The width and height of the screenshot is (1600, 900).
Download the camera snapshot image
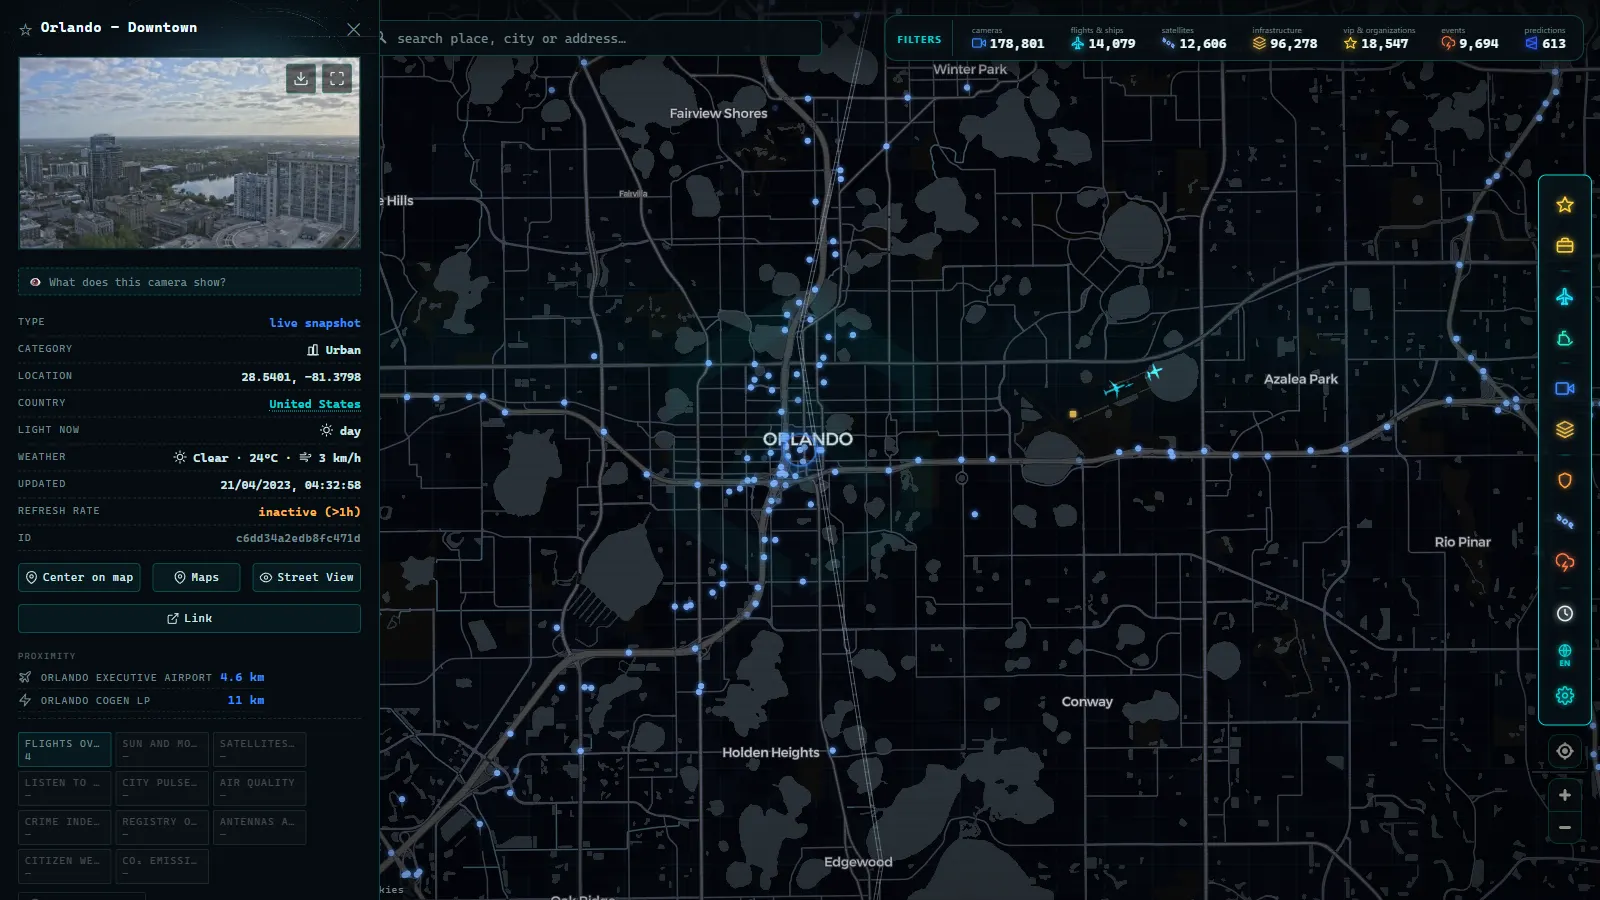[301, 78]
